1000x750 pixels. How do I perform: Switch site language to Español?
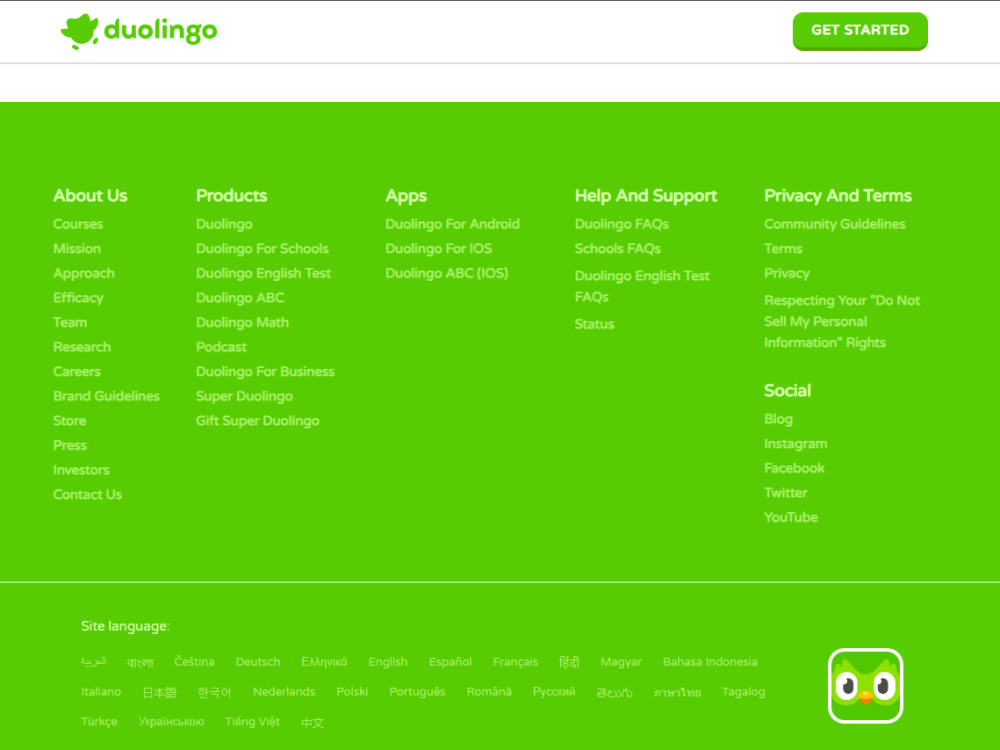point(450,662)
